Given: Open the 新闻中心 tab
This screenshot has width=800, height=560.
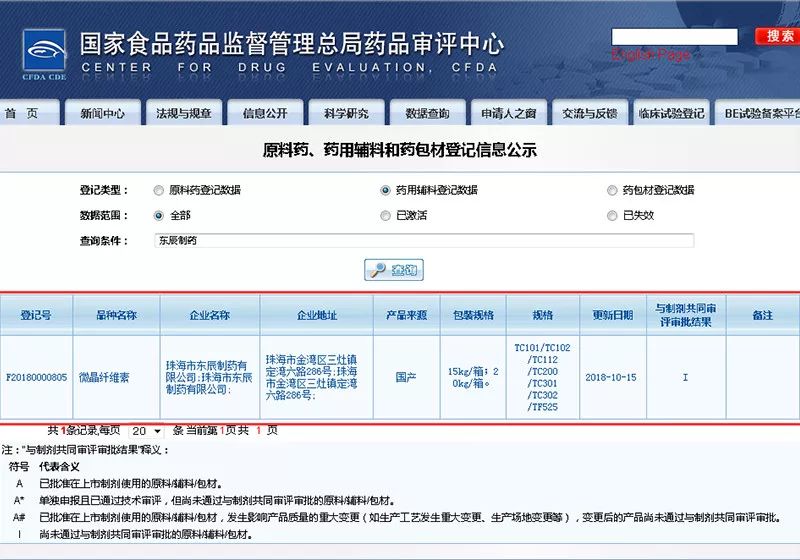Looking at the screenshot, I should click(x=103, y=113).
